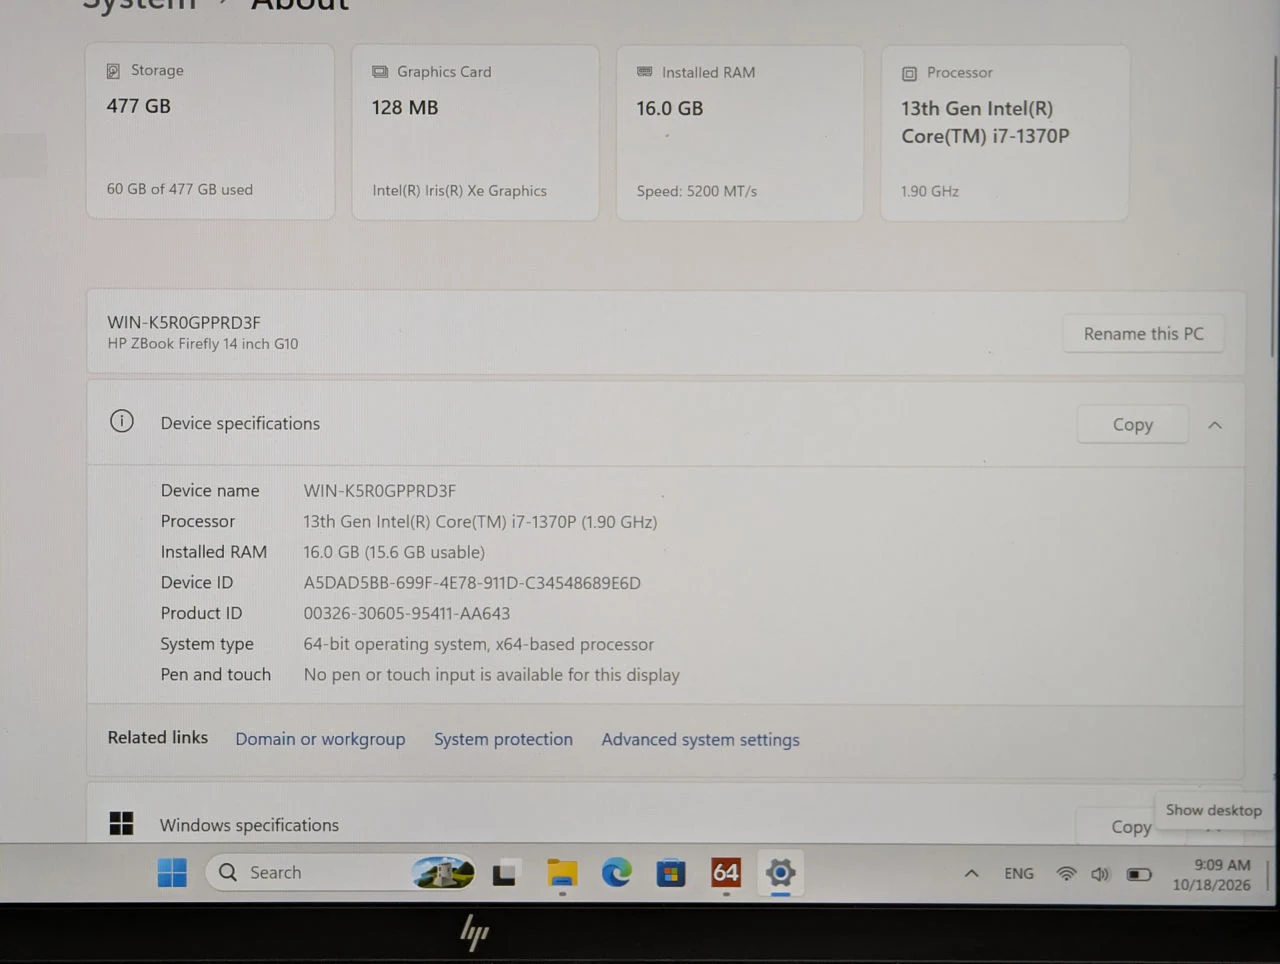
Task: Open System protection link
Action: click(x=503, y=739)
